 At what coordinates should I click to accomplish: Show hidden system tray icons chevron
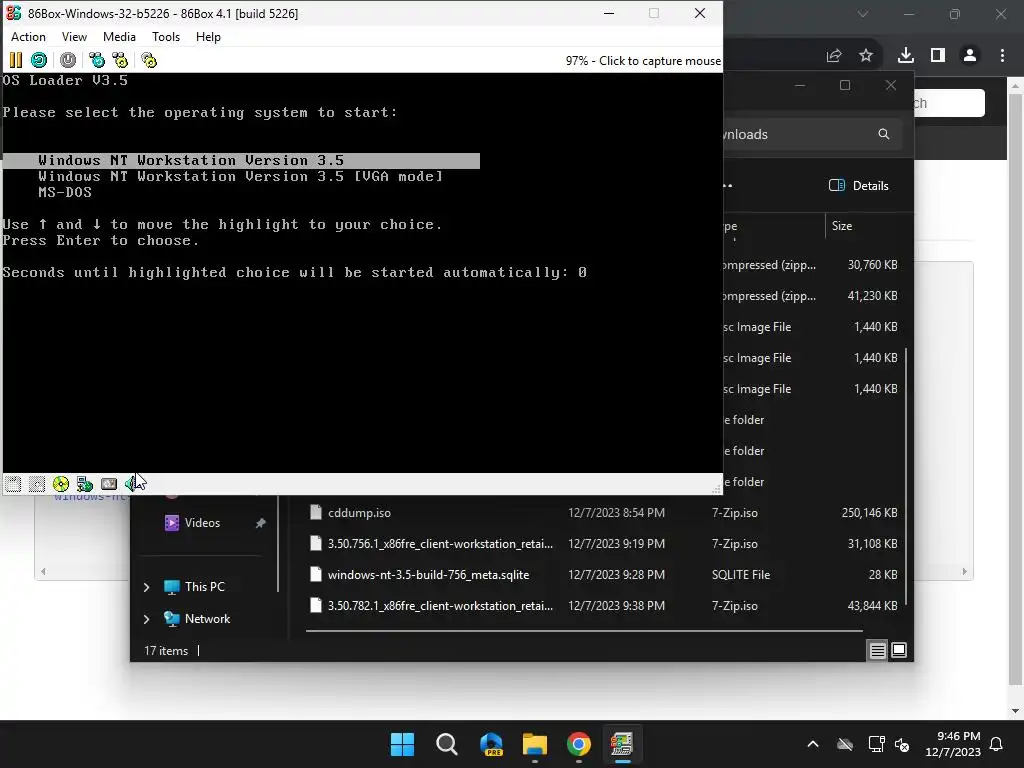813,744
